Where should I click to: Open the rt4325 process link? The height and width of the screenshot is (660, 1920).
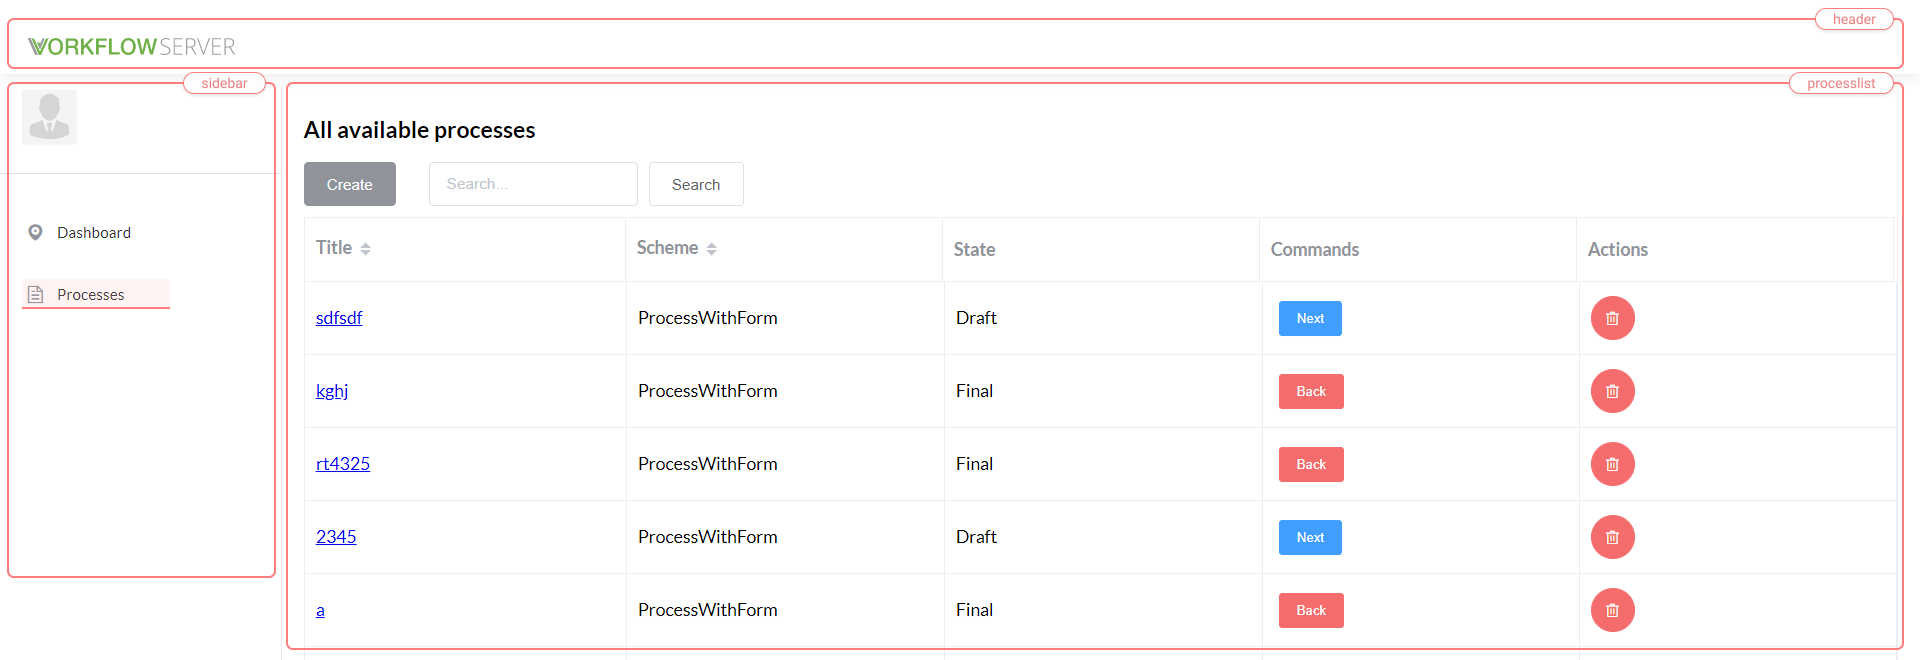[343, 464]
